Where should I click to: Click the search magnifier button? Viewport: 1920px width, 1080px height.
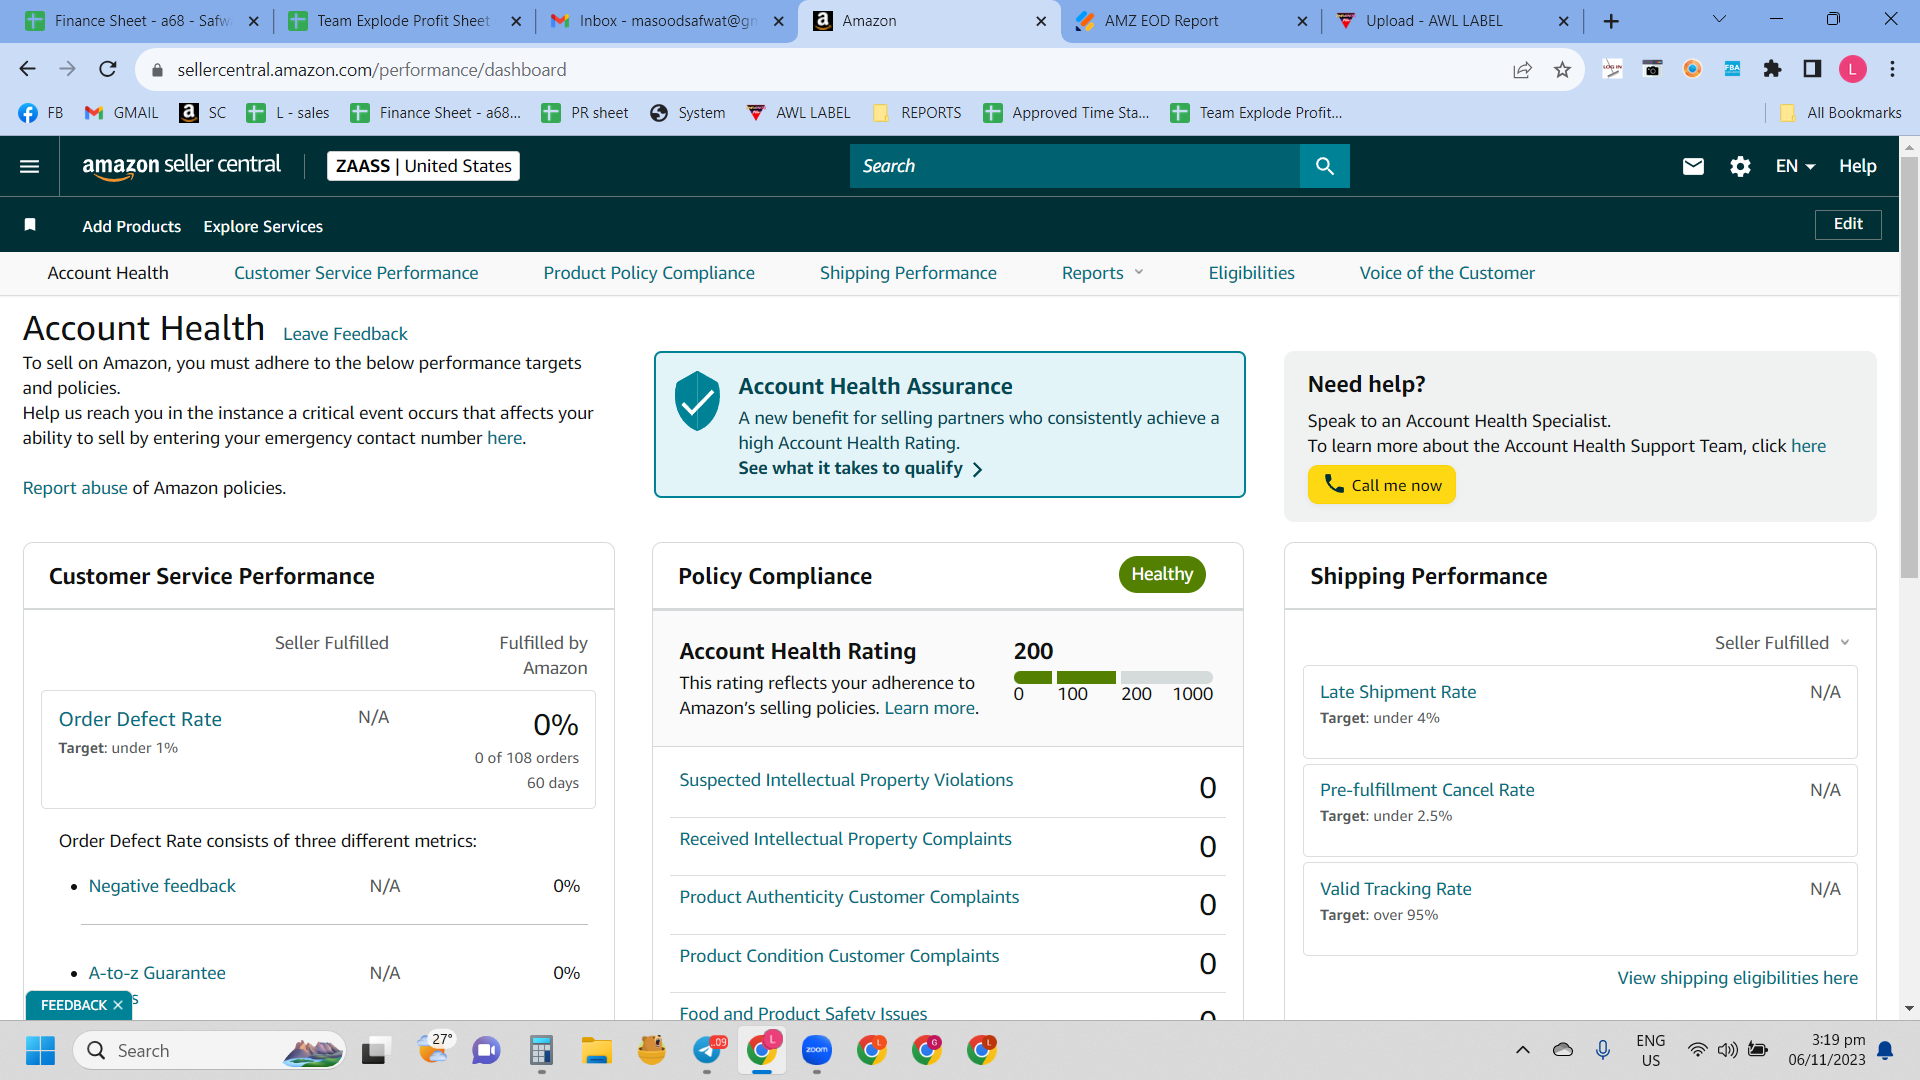point(1325,166)
